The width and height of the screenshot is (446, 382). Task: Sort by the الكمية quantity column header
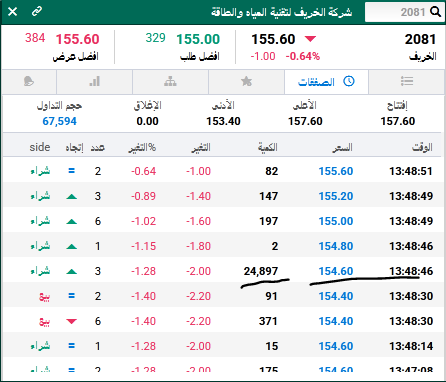pos(267,147)
